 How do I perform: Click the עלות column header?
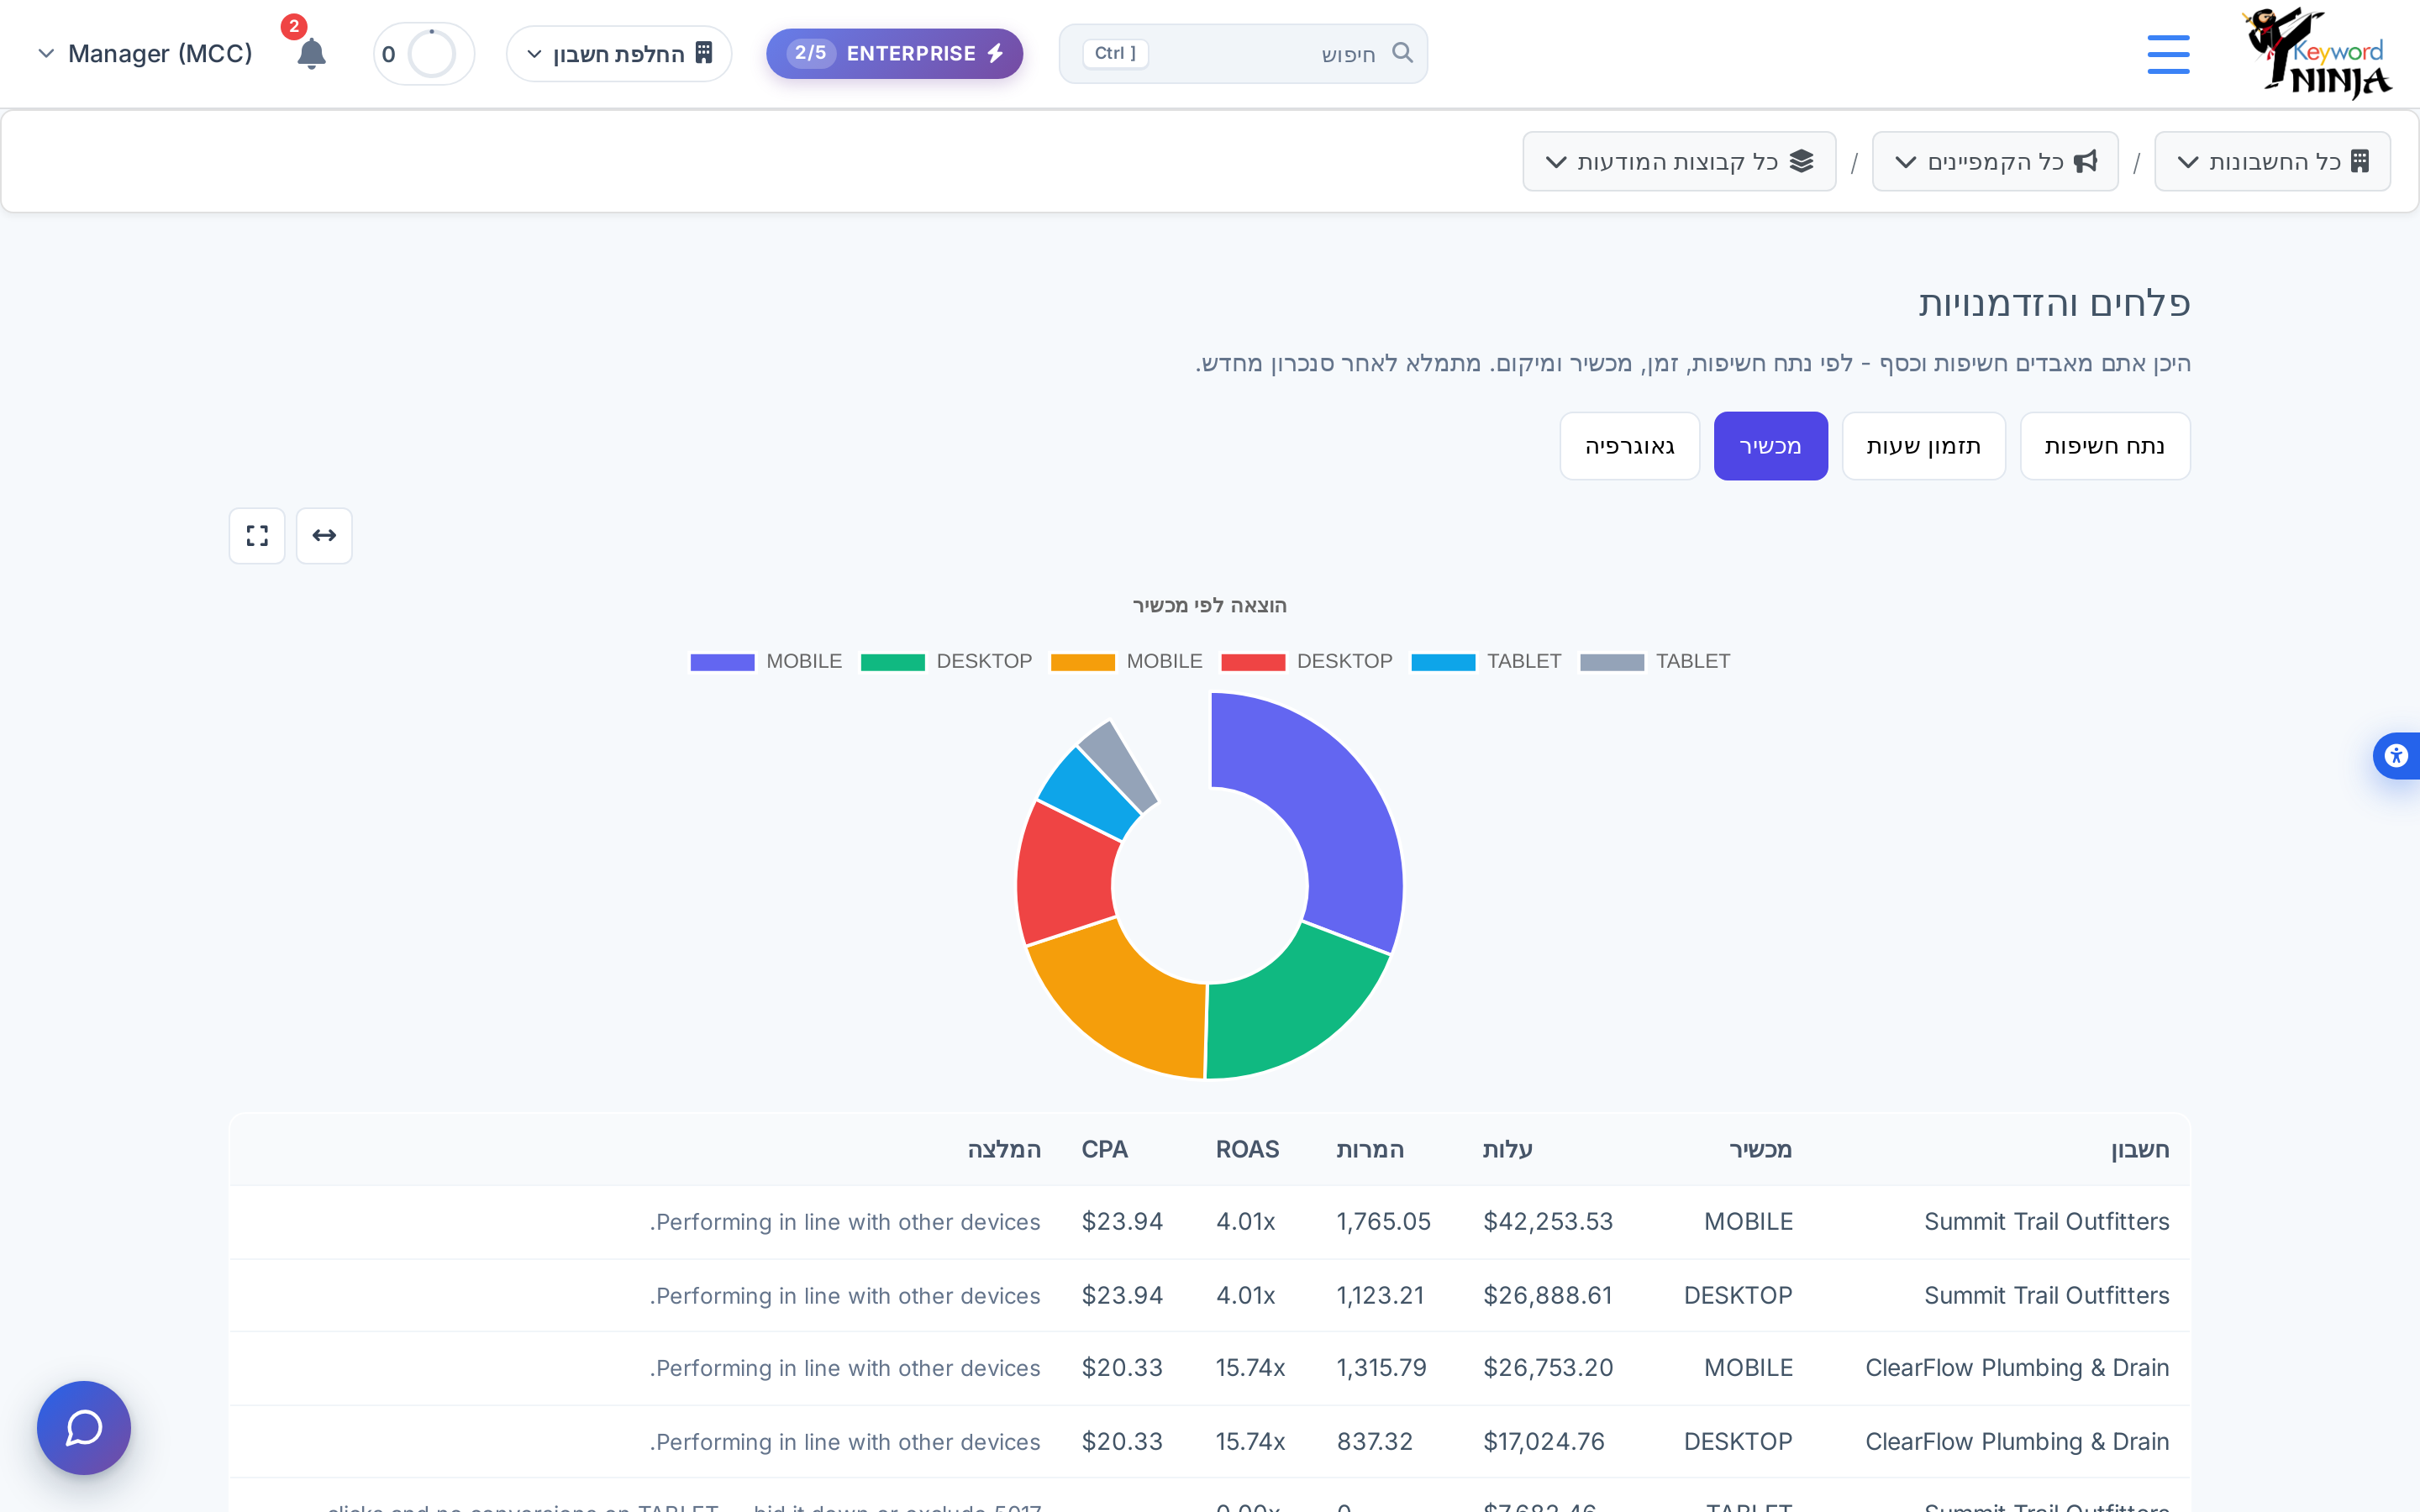pyautogui.click(x=1508, y=1150)
